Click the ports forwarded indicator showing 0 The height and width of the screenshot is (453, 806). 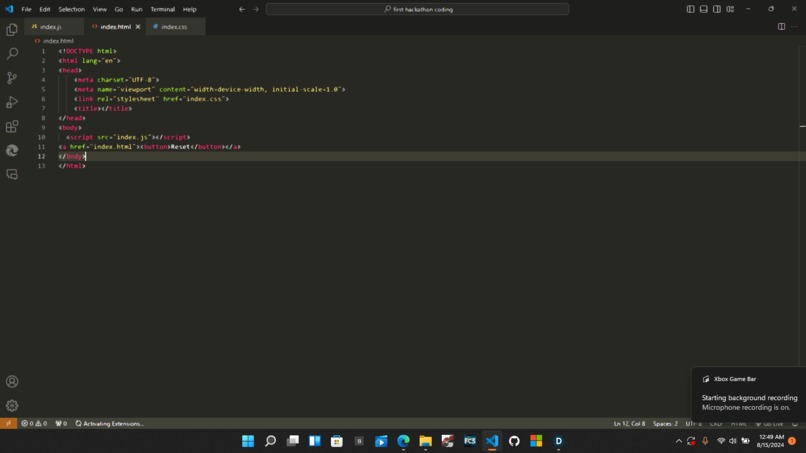[61, 424]
